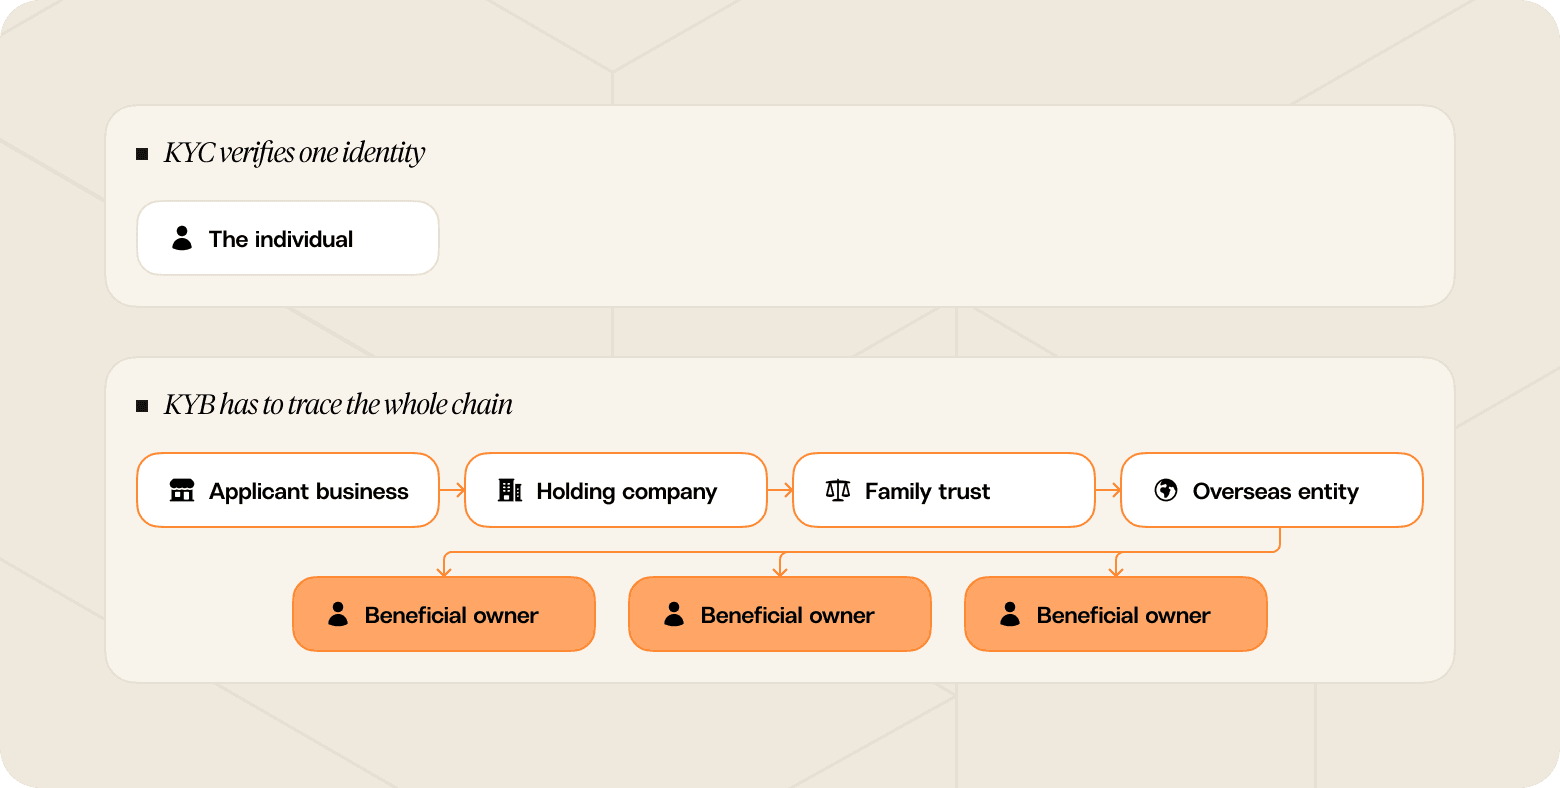Click The individual card

tap(288, 238)
